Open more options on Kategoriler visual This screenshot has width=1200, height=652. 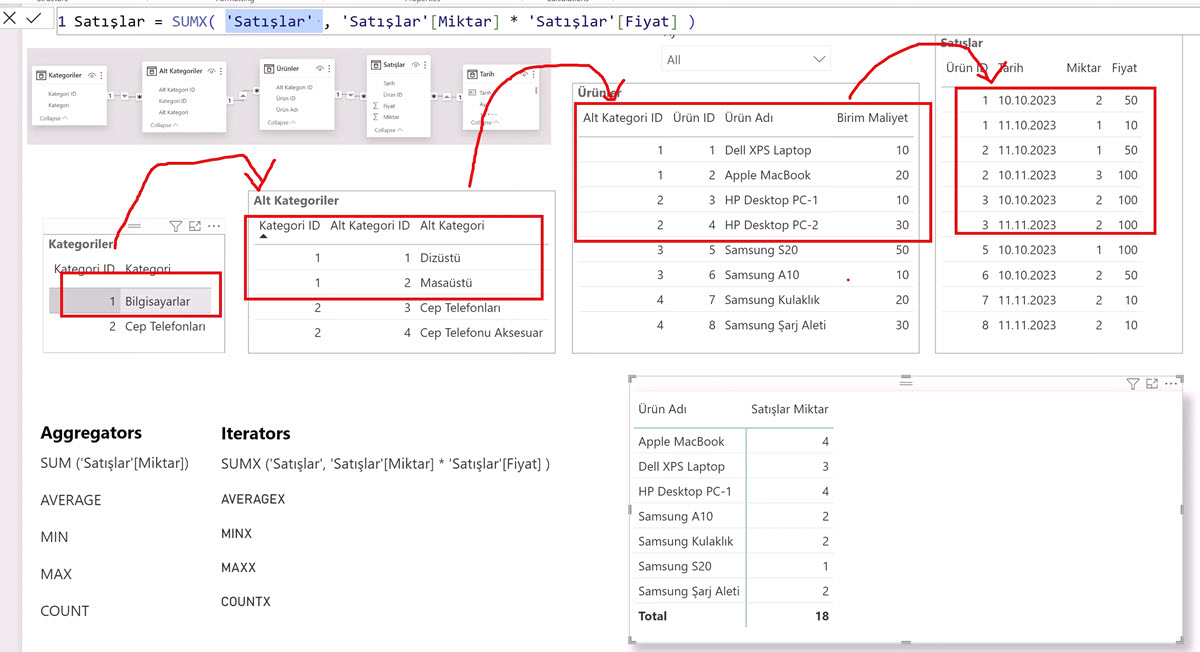coord(214,227)
